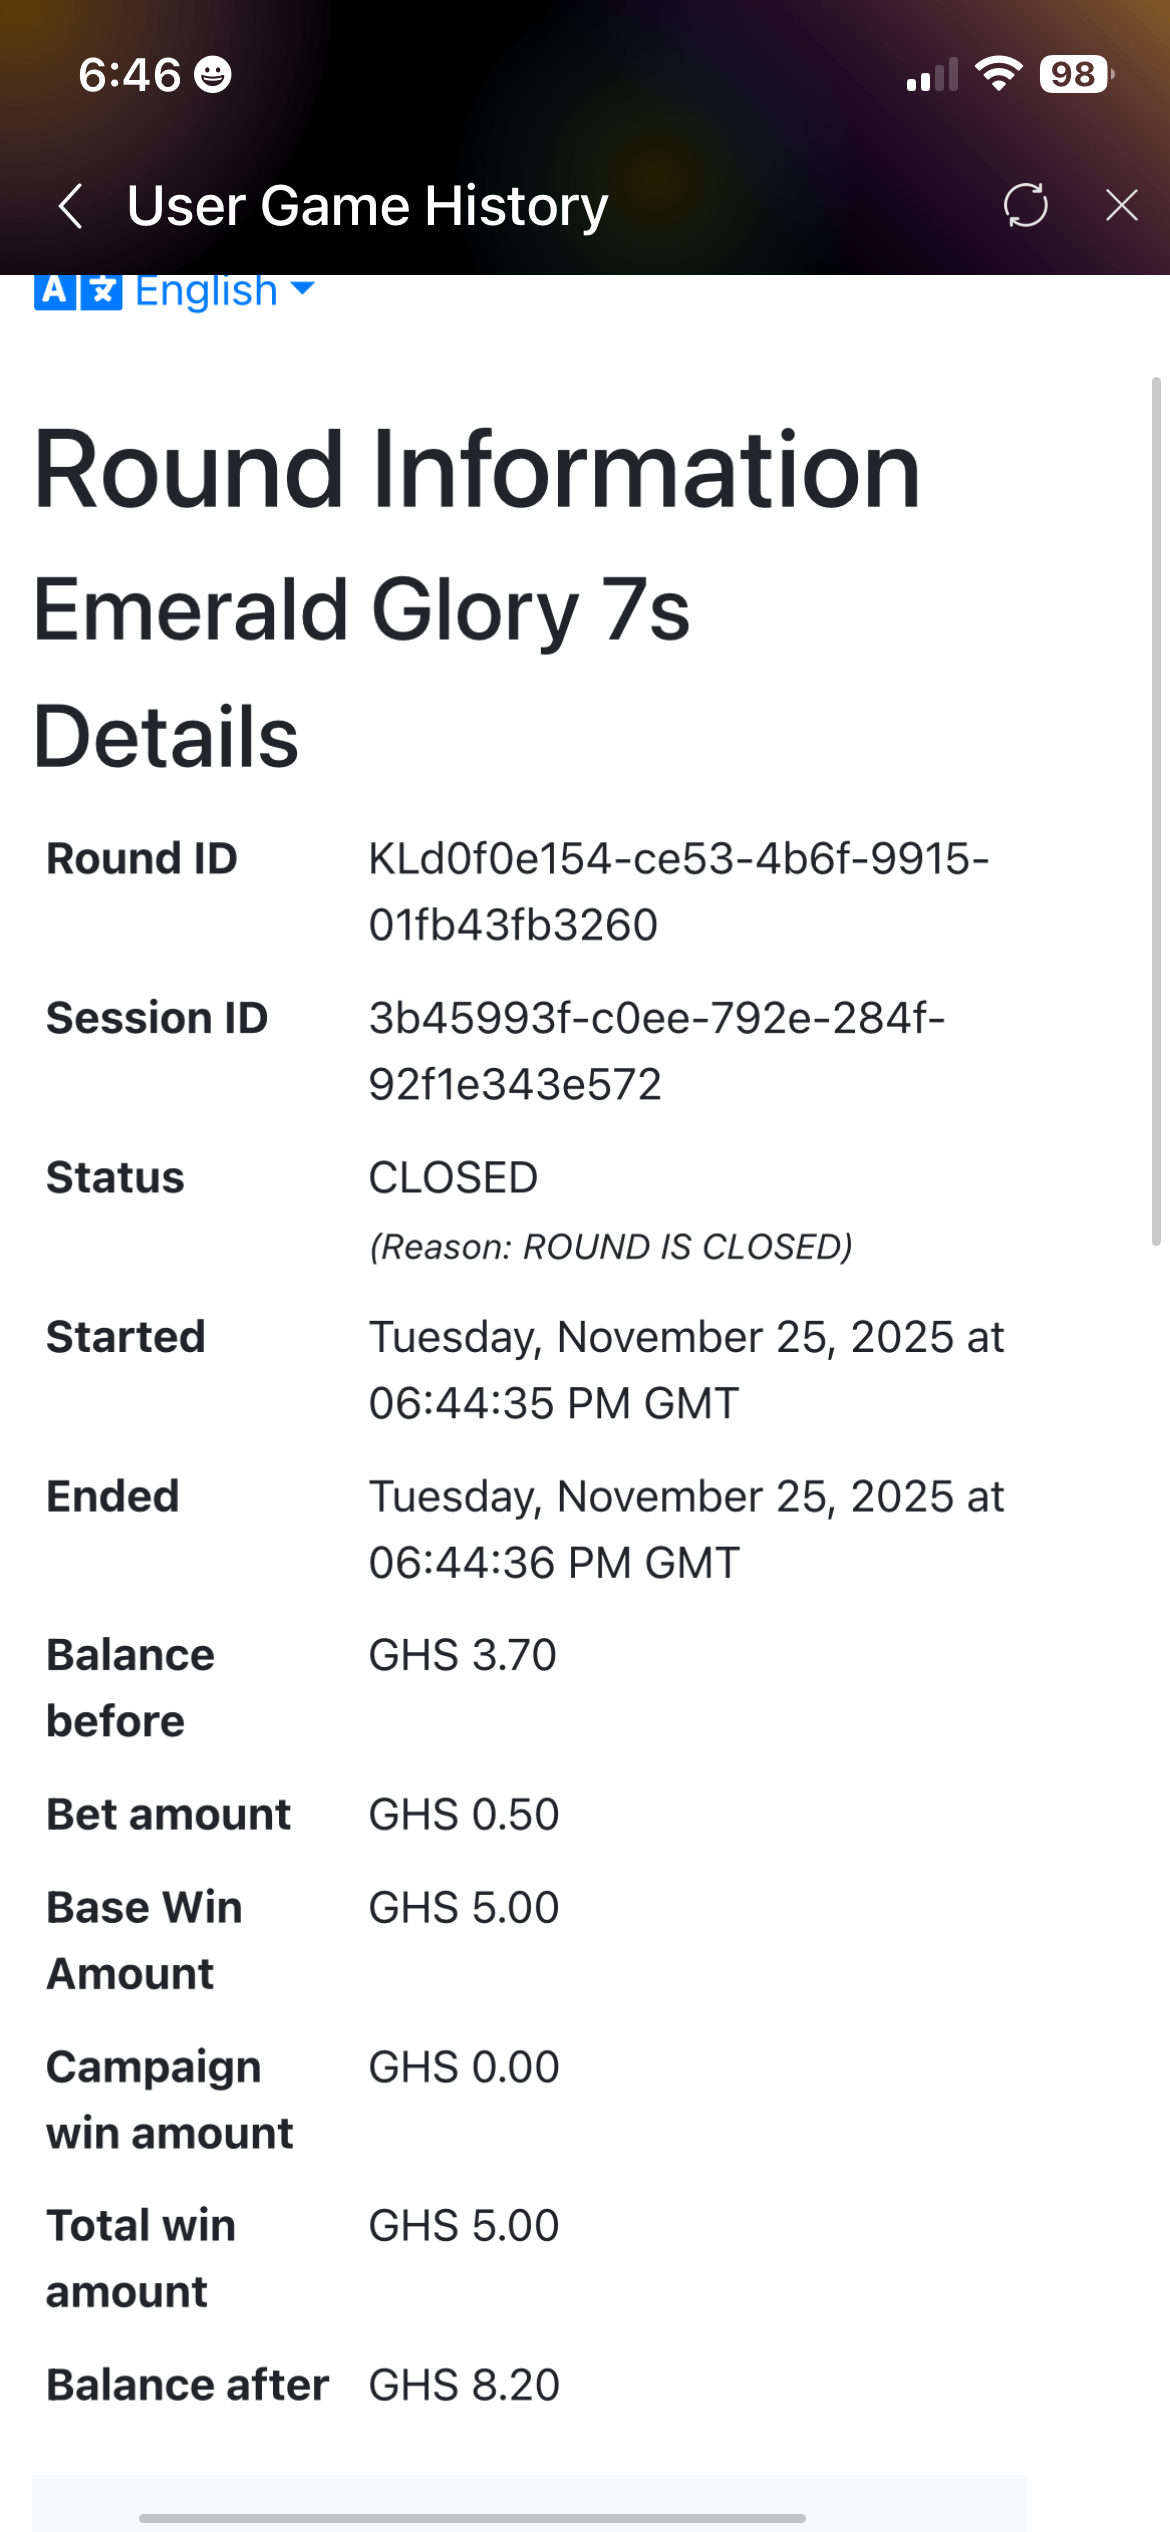This screenshot has width=1170, height=2532.
Task: Close the User Game History view
Action: click(1122, 206)
